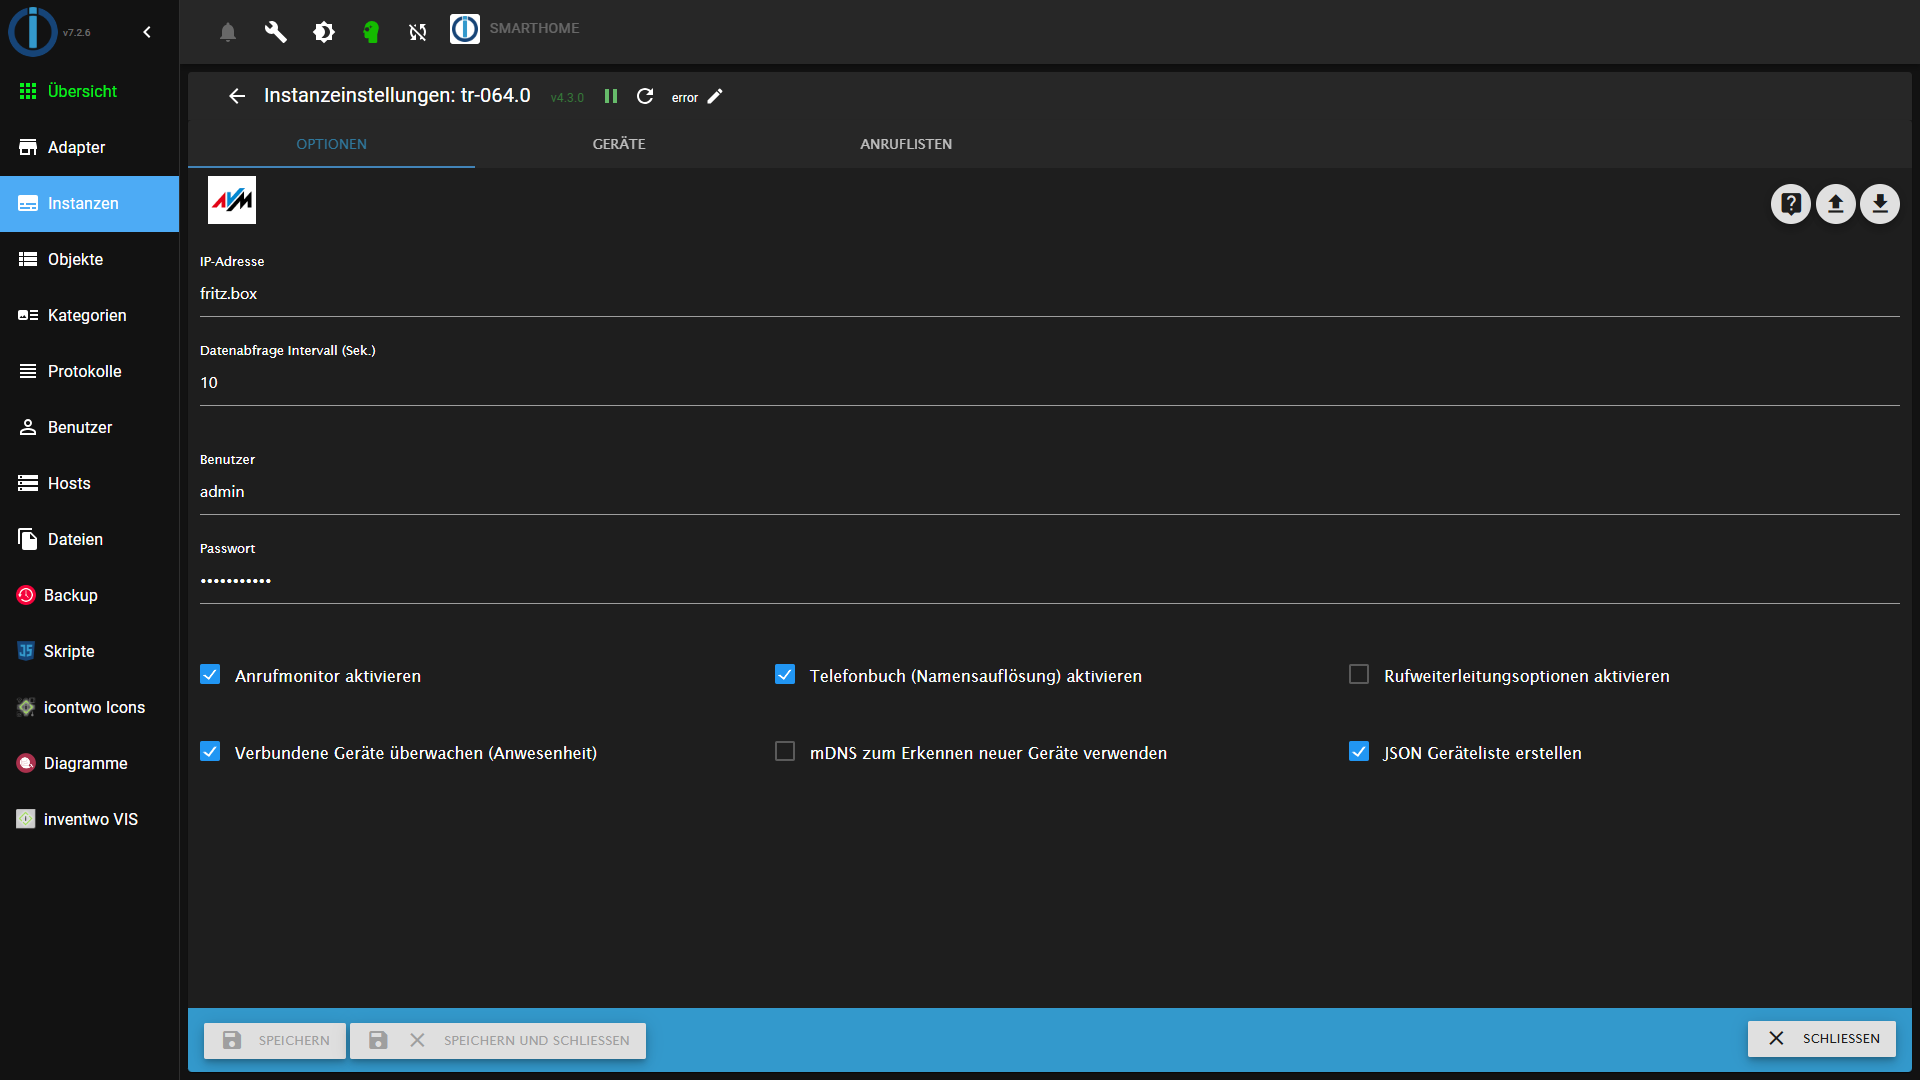
Task: Open Kategorien in the sidebar
Action: click(x=89, y=315)
